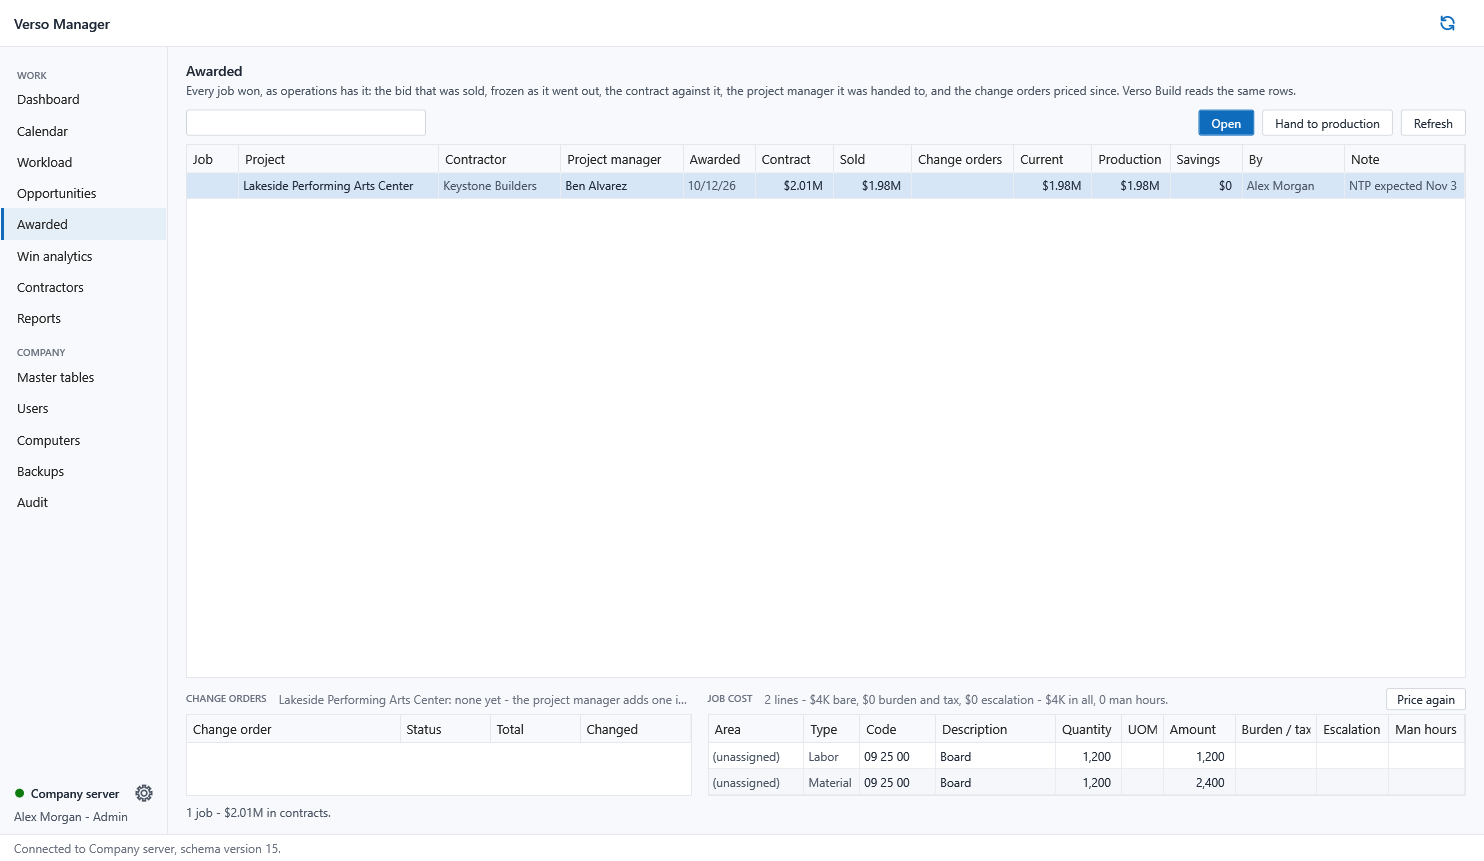Open the Audit page

(x=84, y=502)
